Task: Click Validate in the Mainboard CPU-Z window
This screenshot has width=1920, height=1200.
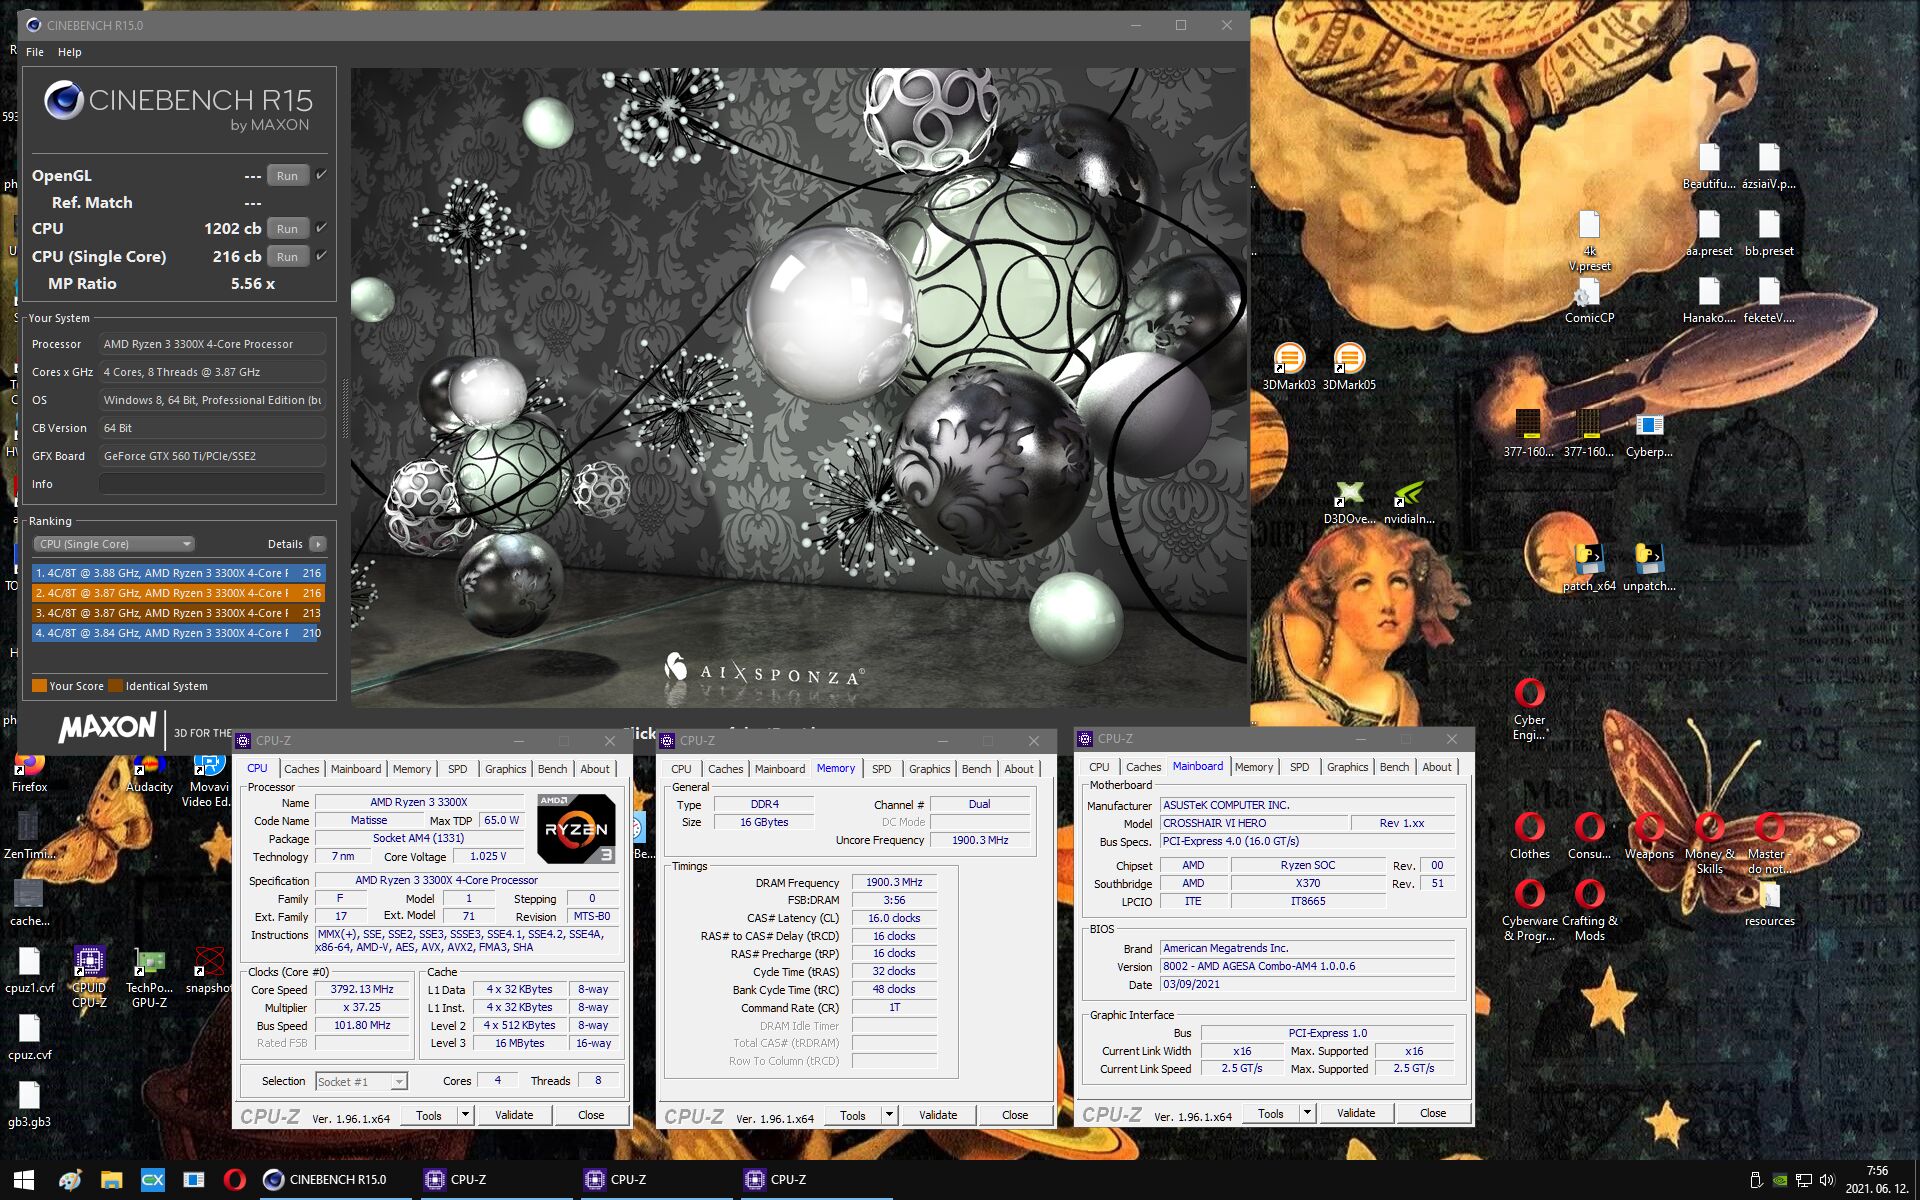Action: [x=1355, y=1113]
